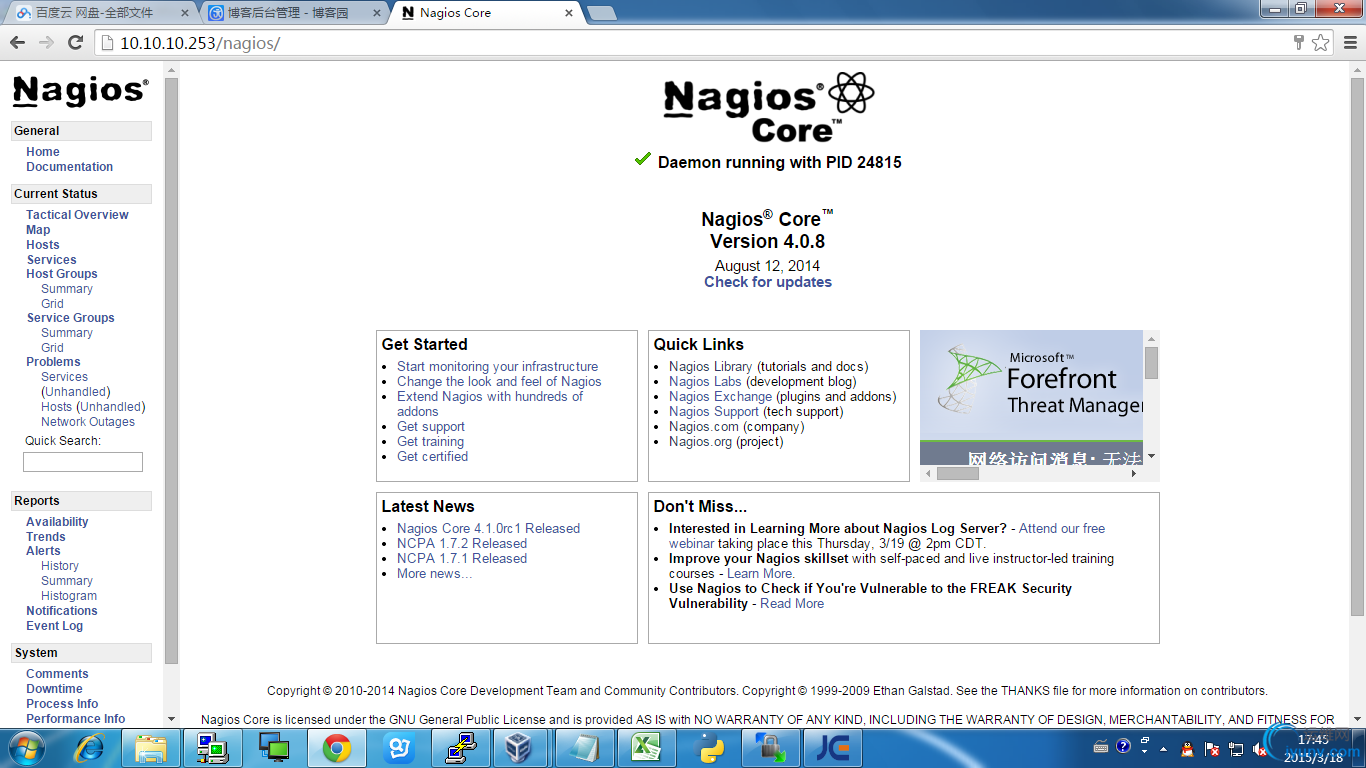Open the Alerts report
Screen dimensions: 1366x768
tap(43, 551)
